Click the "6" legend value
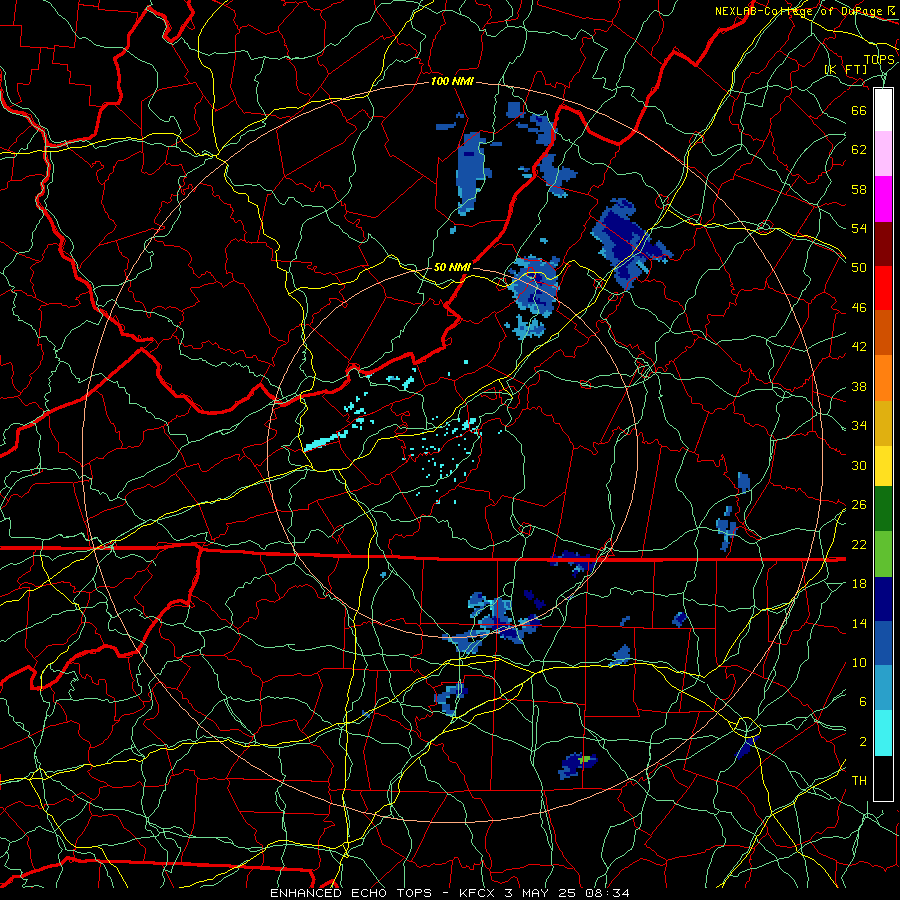Viewport: 900px width, 900px height. pos(863,702)
